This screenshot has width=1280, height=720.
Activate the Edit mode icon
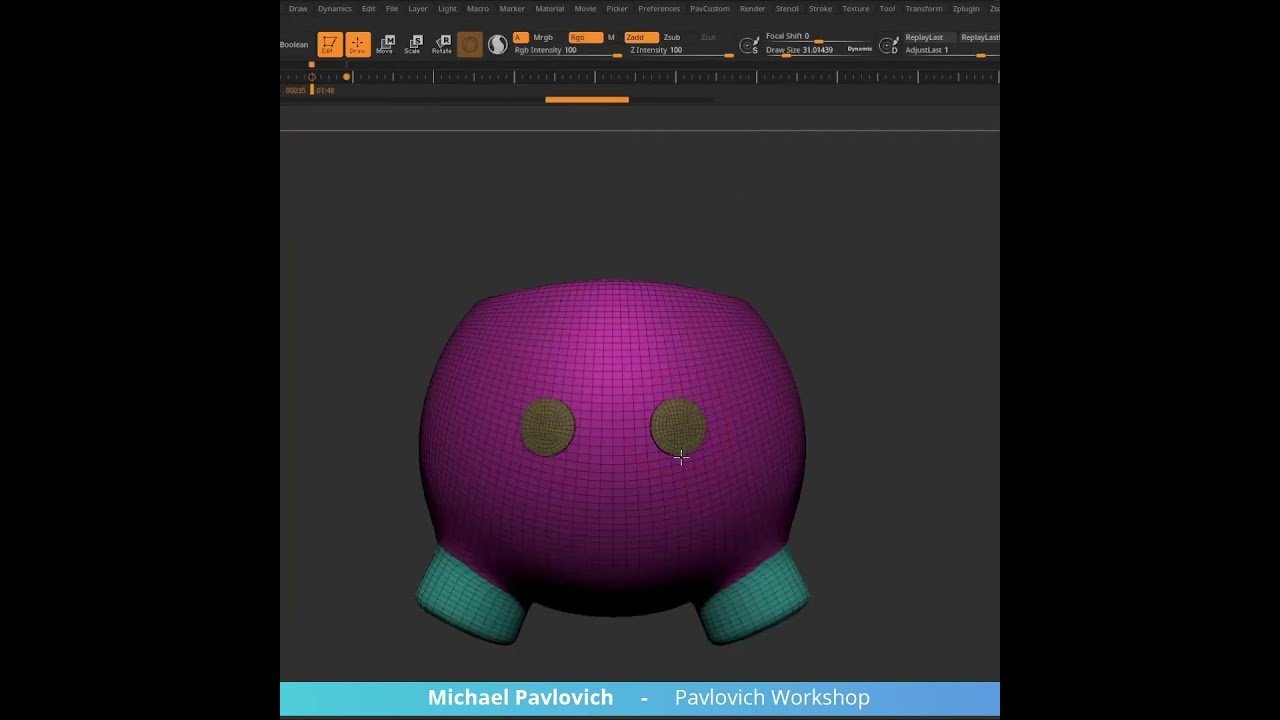[329, 44]
